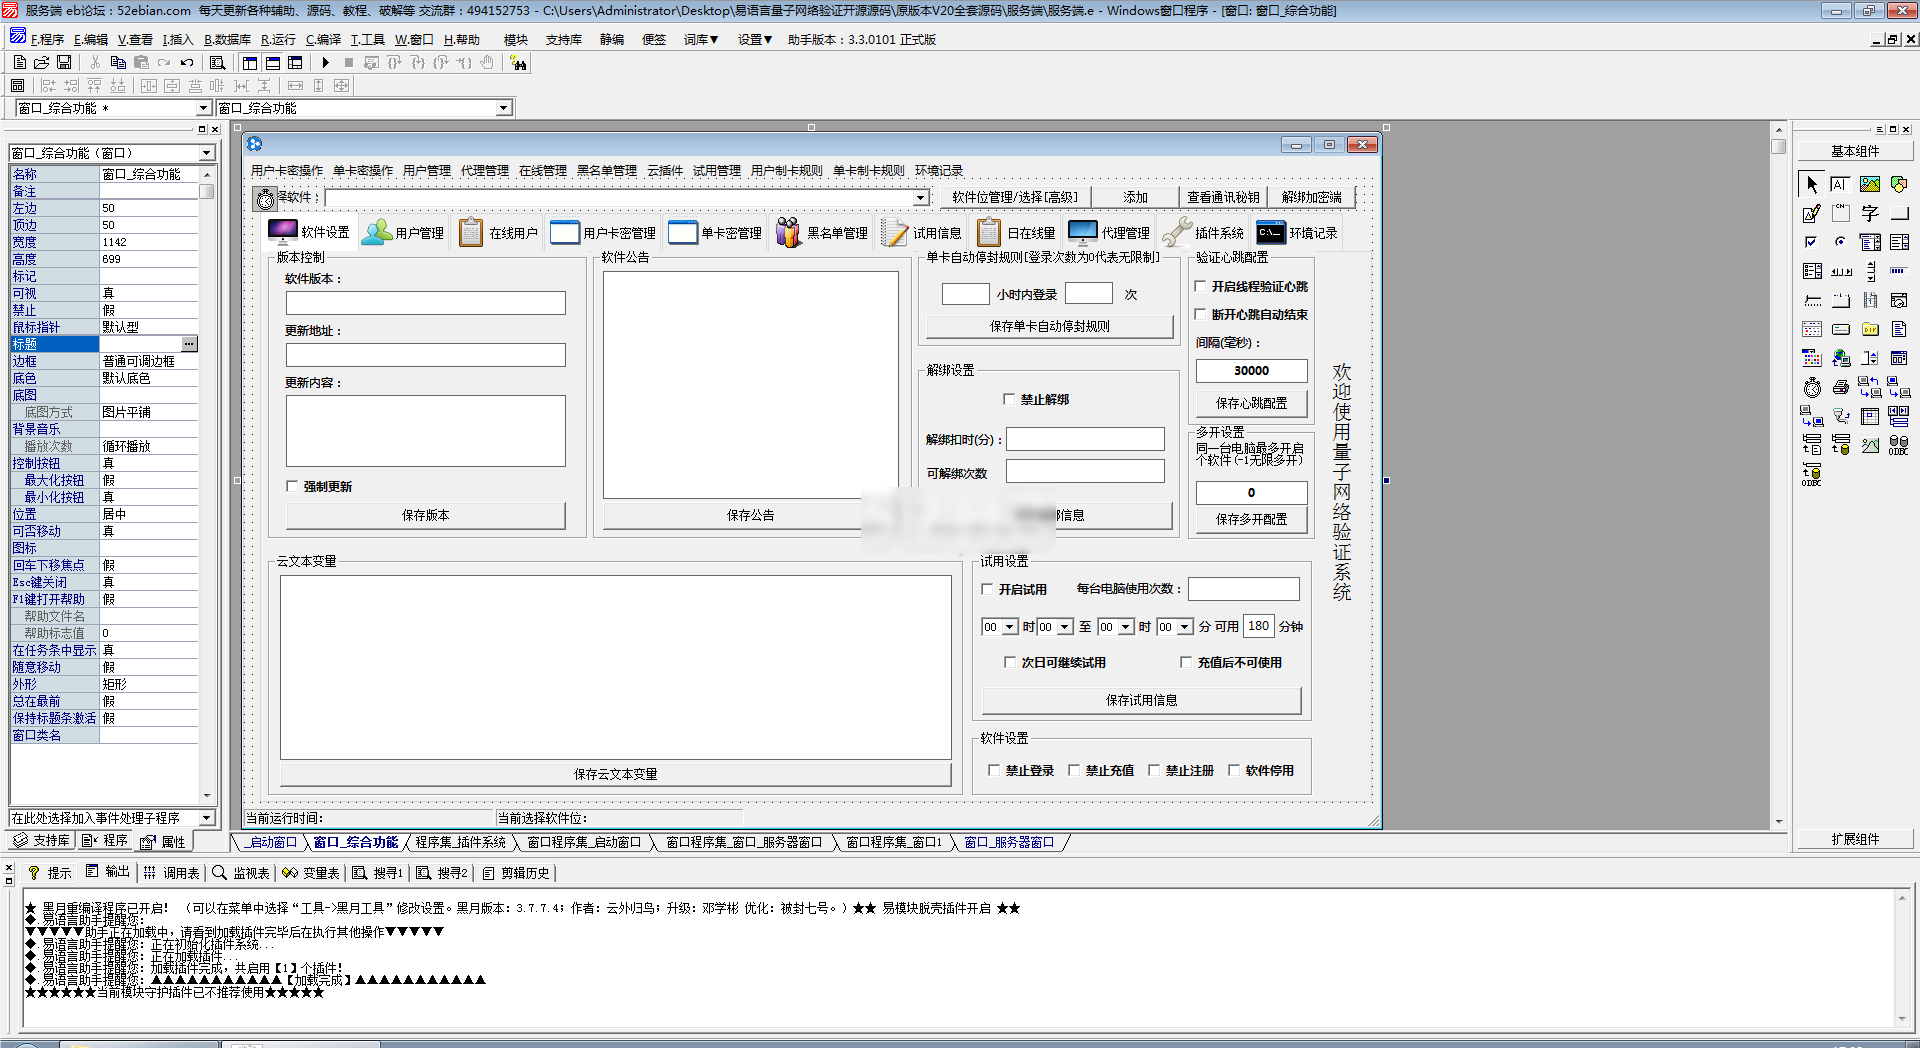
Task: Click the Copy toolbar icon
Action: tap(118, 62)
